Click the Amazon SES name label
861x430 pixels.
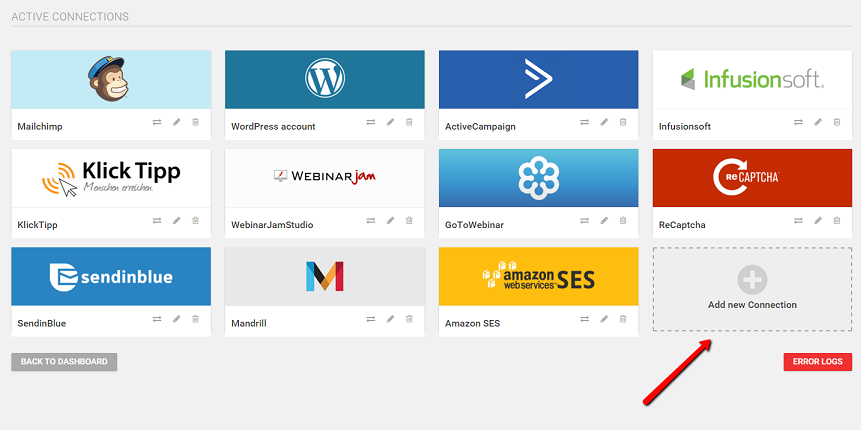click(473, 323)
